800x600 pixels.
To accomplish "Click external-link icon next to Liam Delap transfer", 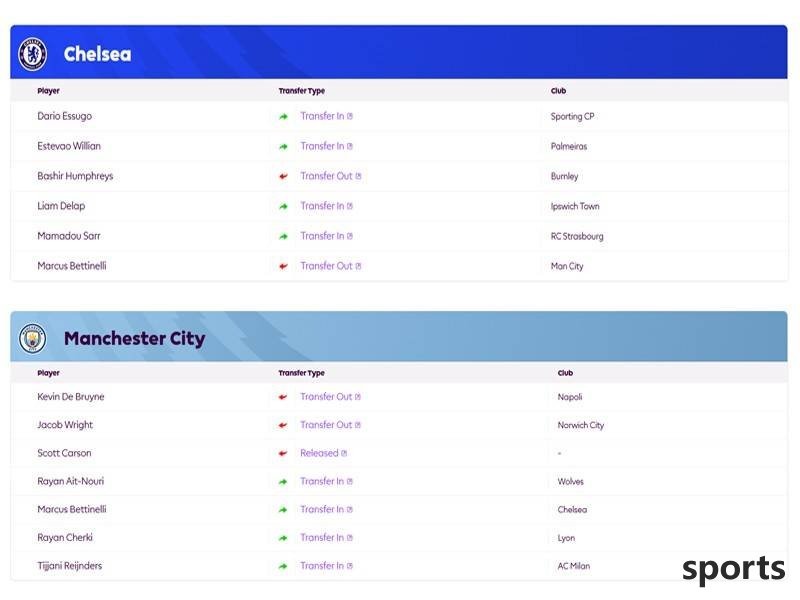I will (x=350, y=206).
